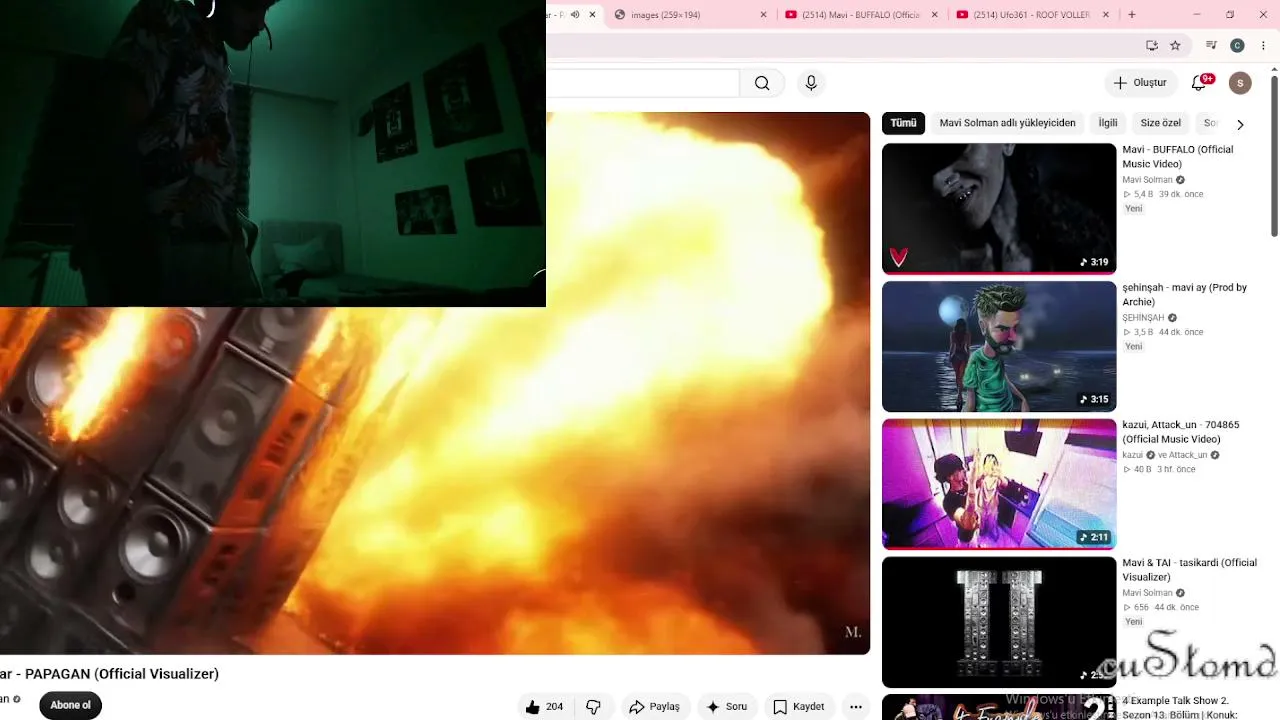
Task: Open more actions ellipsis under video
Action: coord(856,707)
